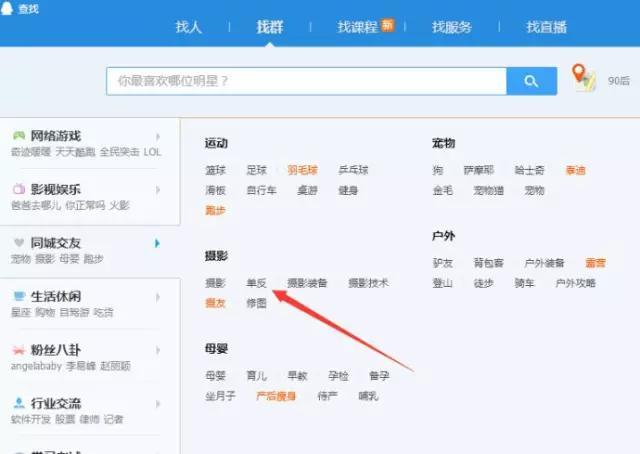
Task: Expand the 粉丝八卦 category arrow
Action: click(158, 350)
